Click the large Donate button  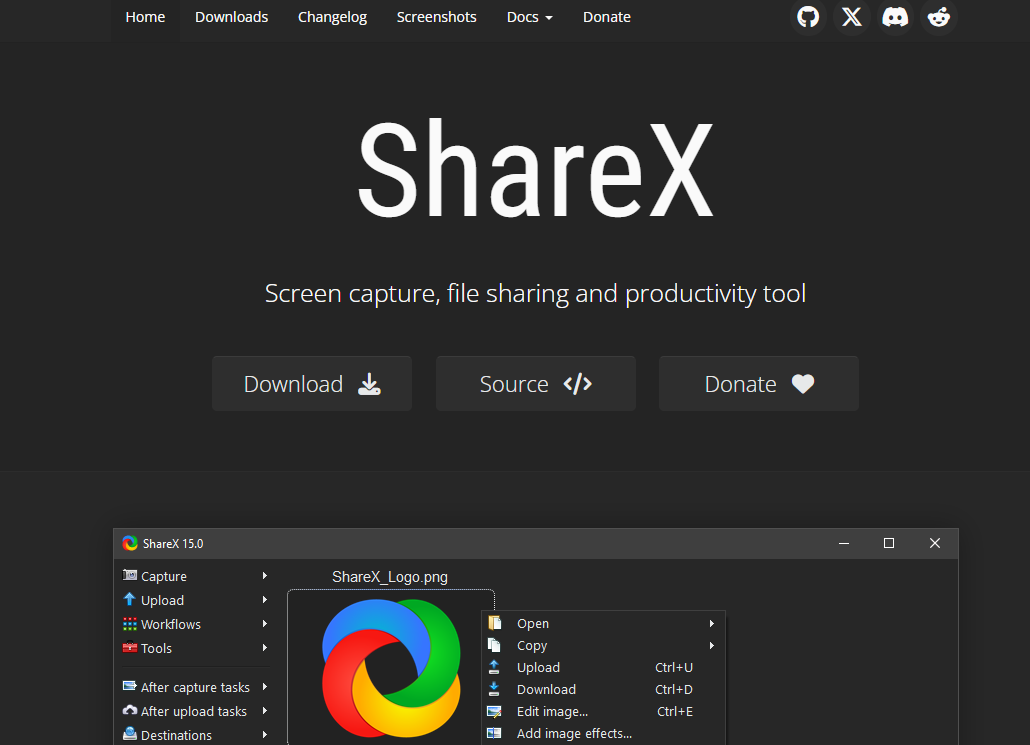pyautogui.click(x=759, y=384)
